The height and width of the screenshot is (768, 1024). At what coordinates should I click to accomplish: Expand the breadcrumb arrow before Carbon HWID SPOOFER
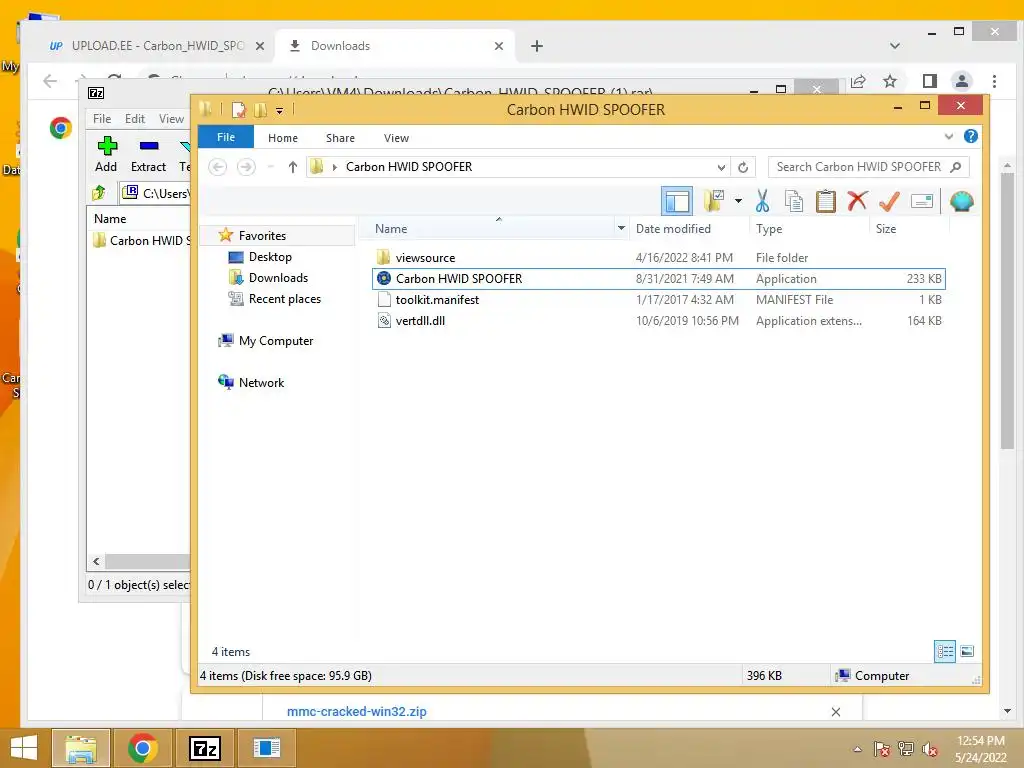coord(334,167)
